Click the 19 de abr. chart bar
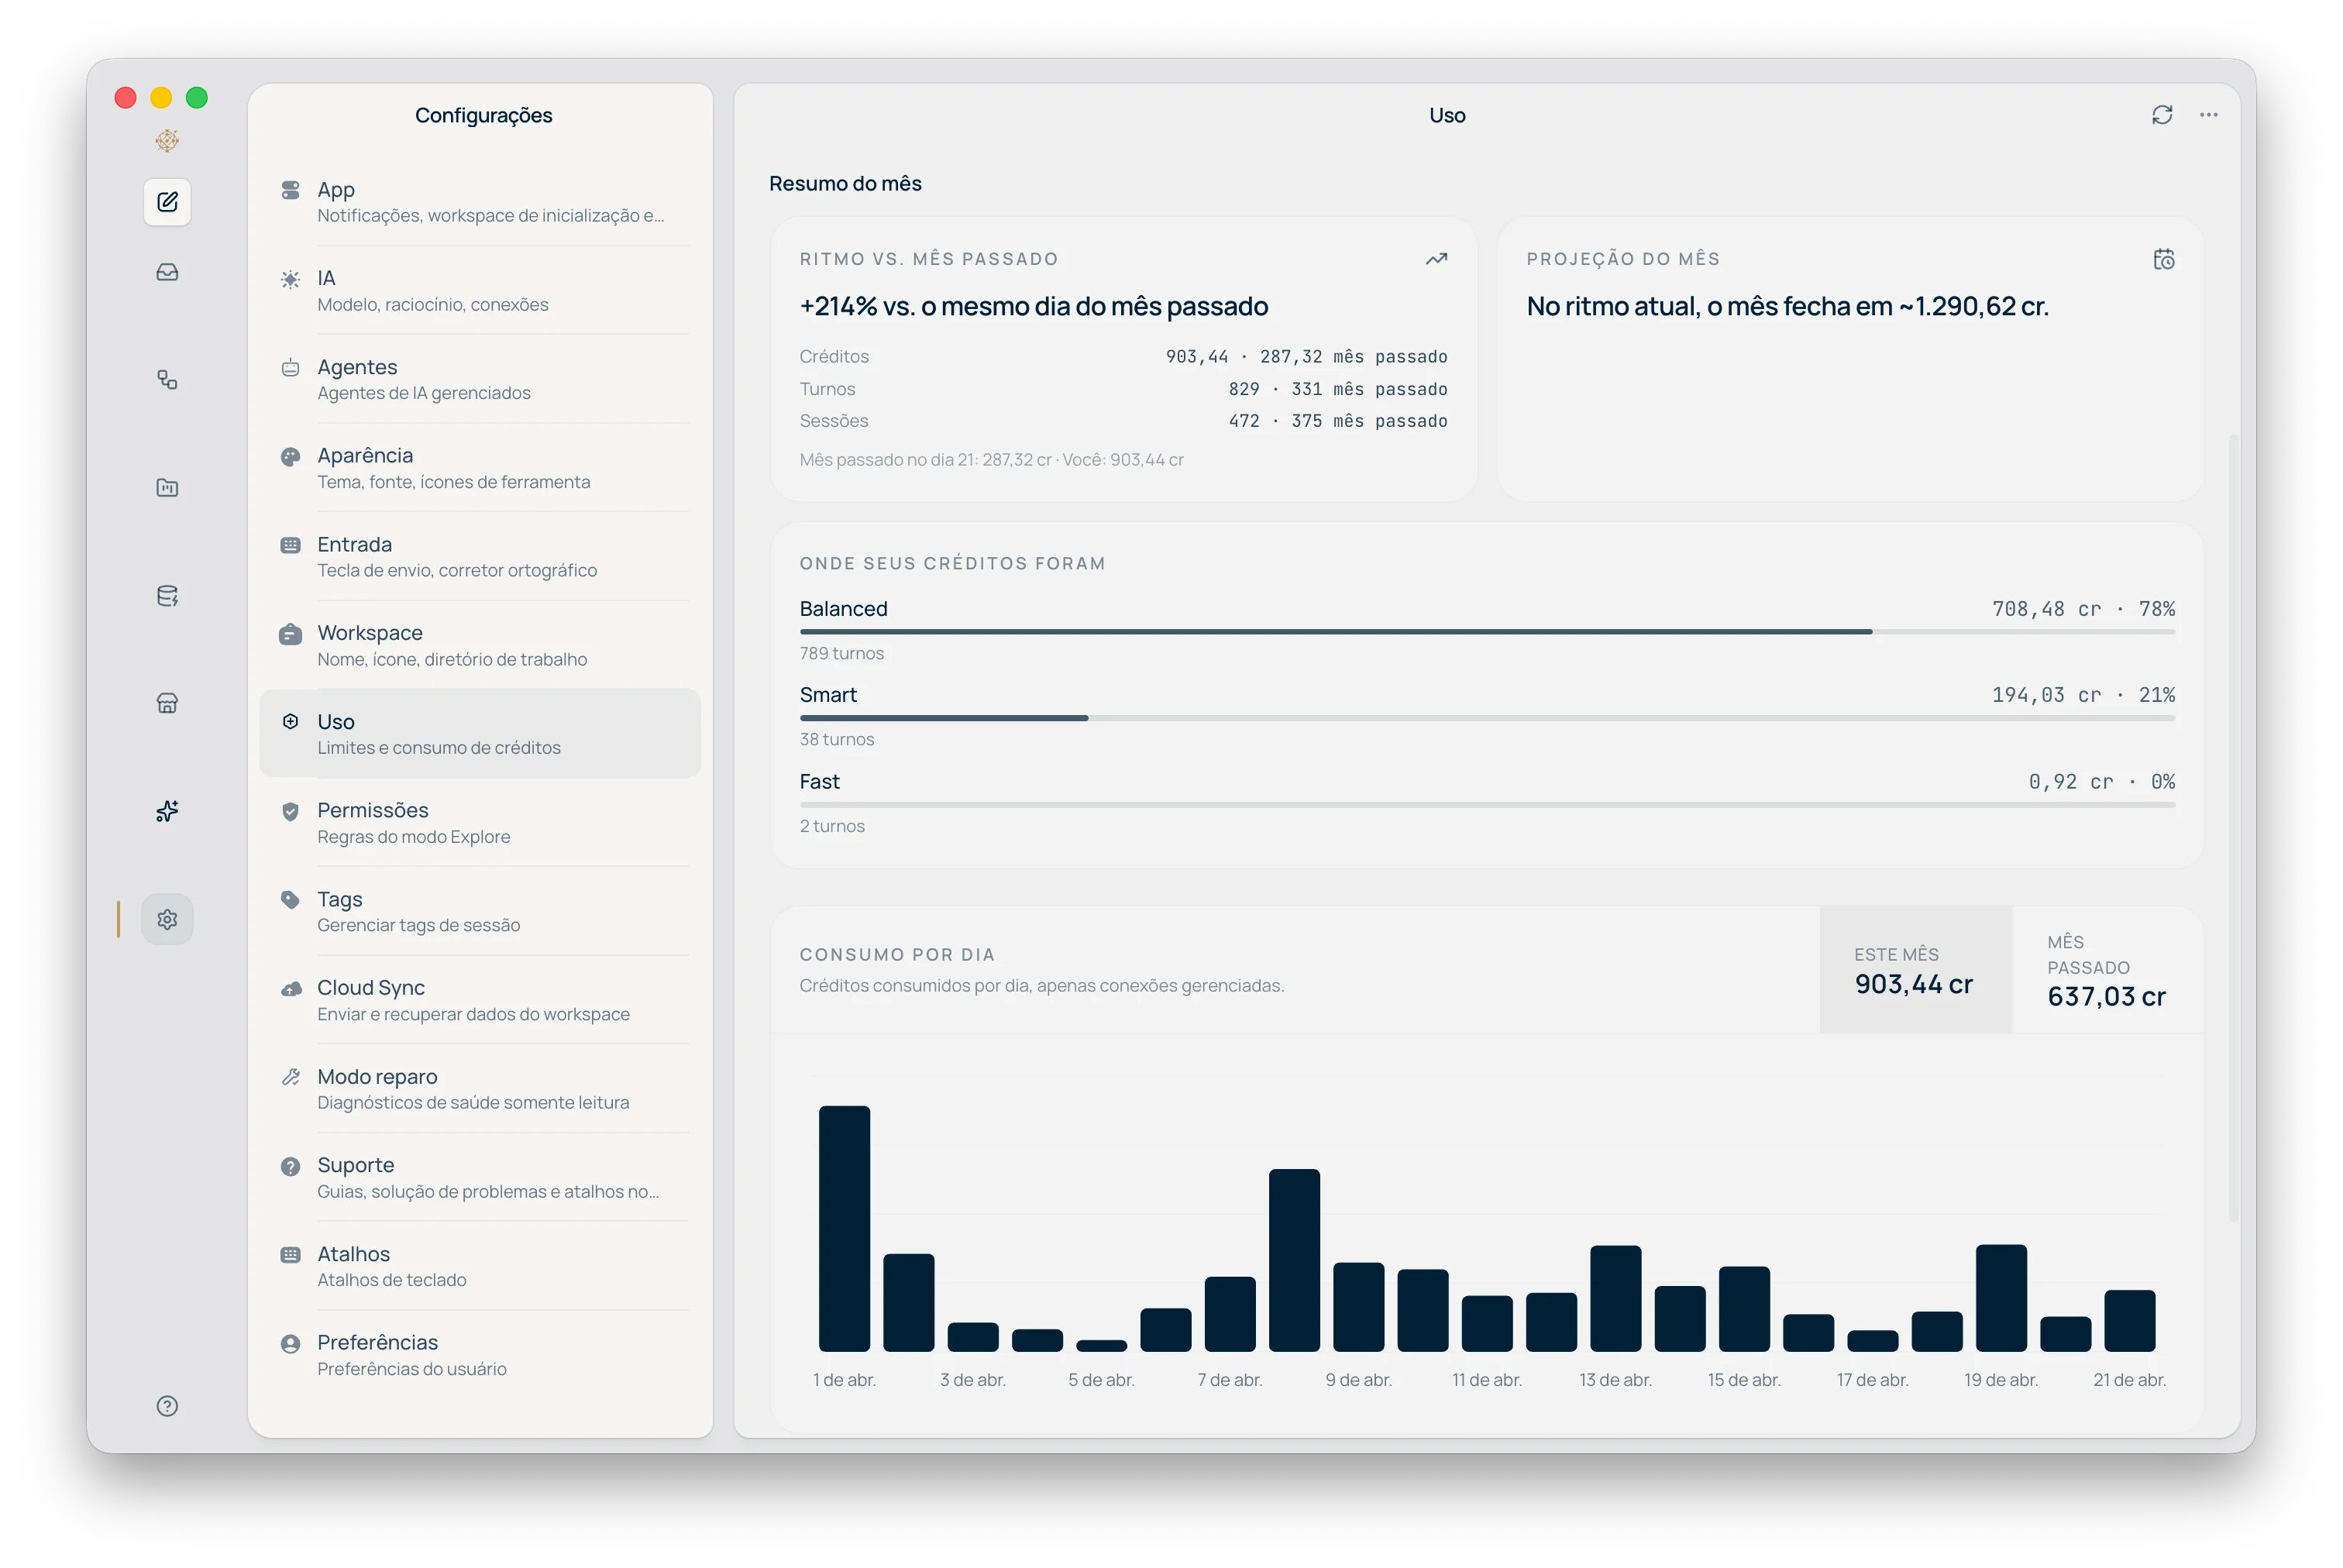Screen dimensions: 2343x1568 (2000, 1297)
